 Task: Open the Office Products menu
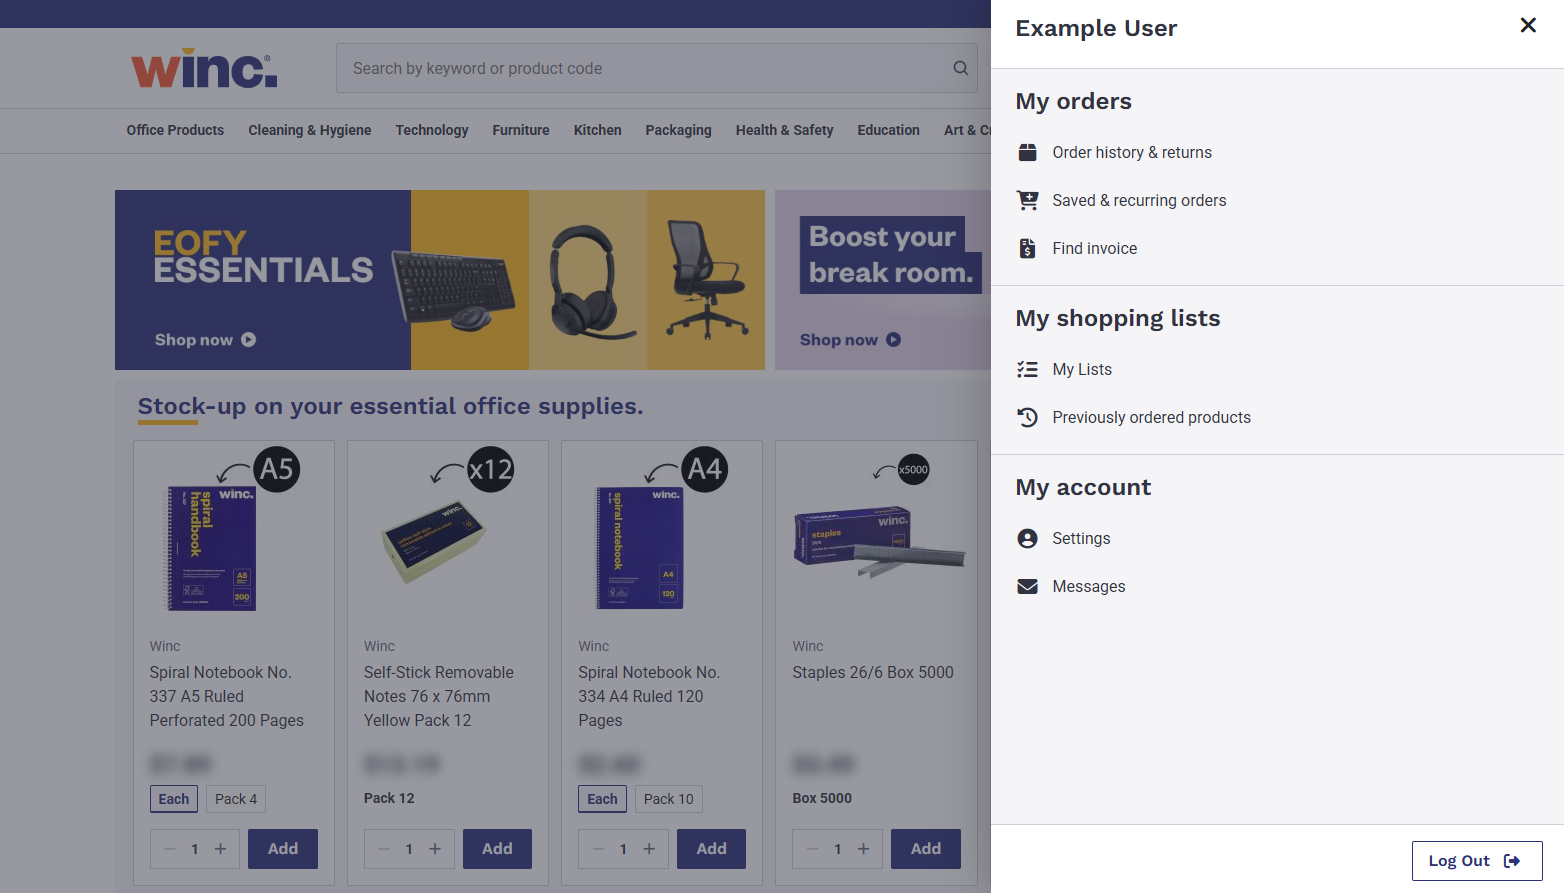pyautogui.click(x=175, y=130)
